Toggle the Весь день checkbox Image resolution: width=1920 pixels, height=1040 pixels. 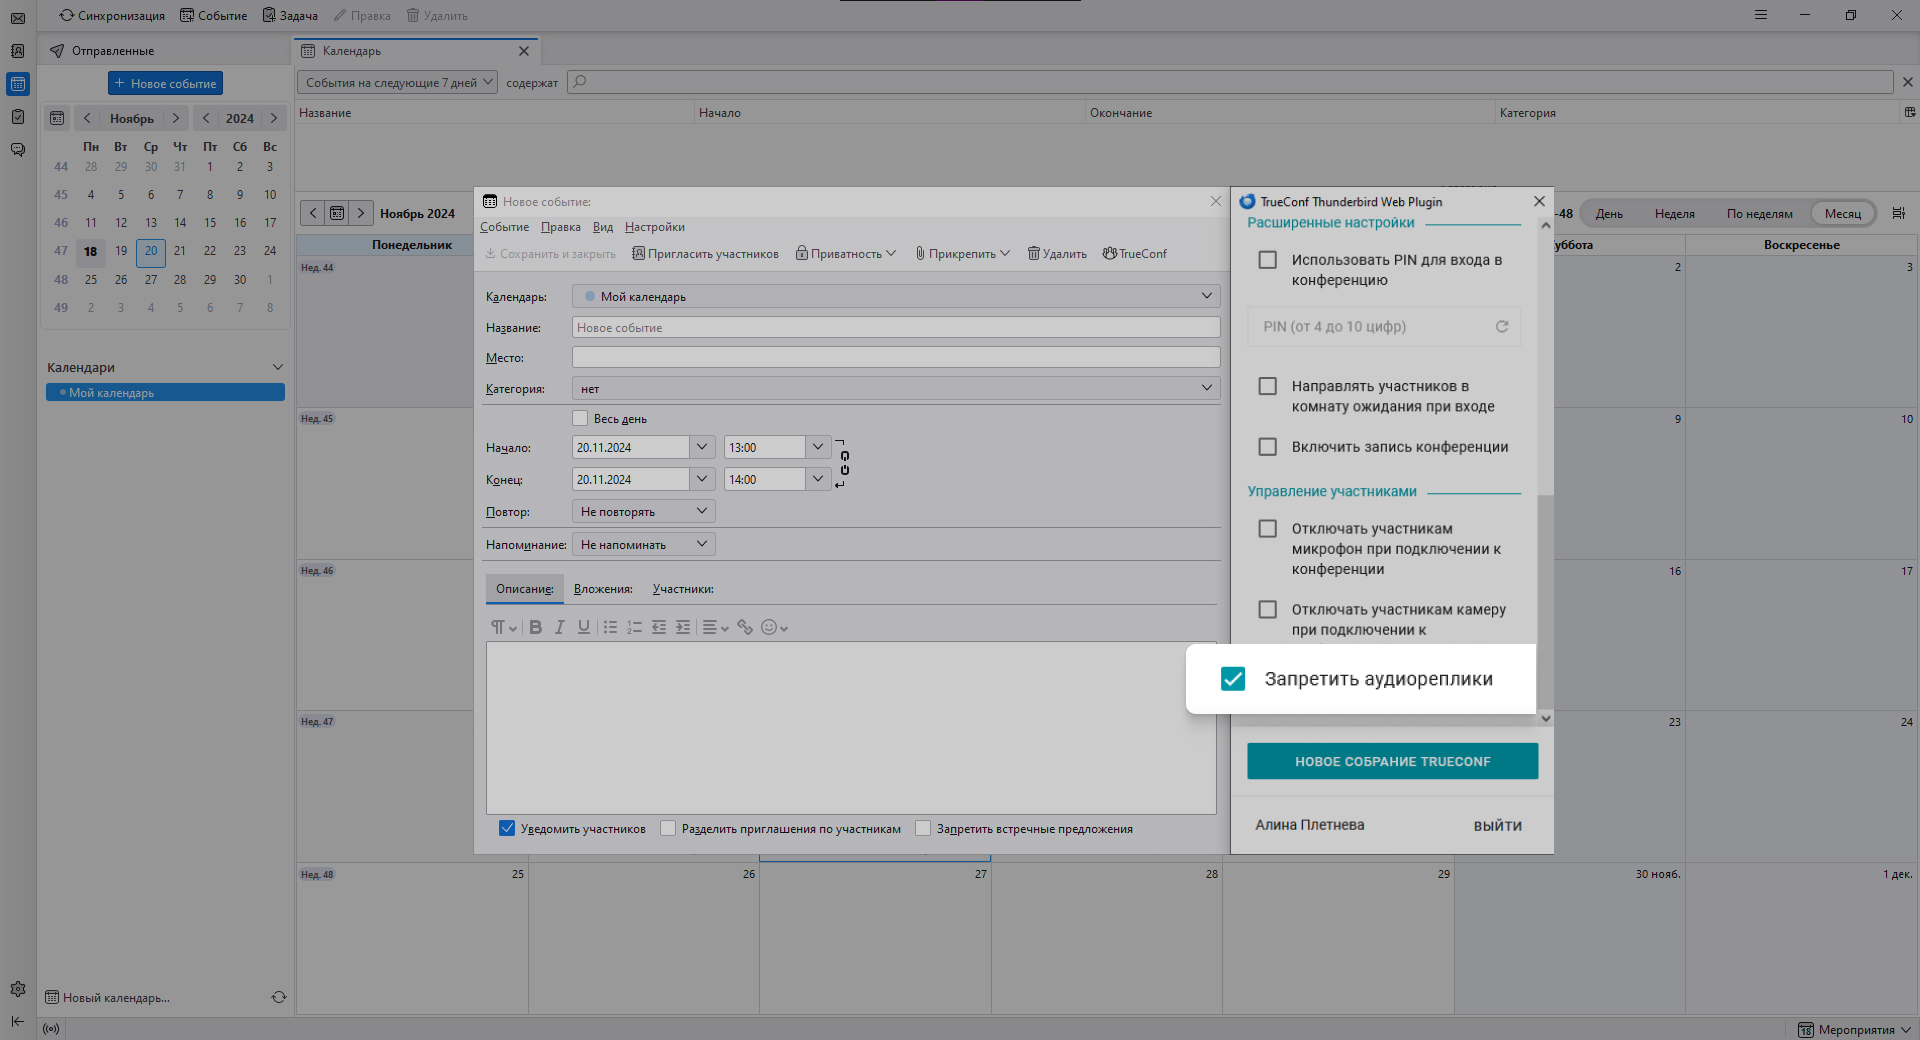click(x=580, y=418)
